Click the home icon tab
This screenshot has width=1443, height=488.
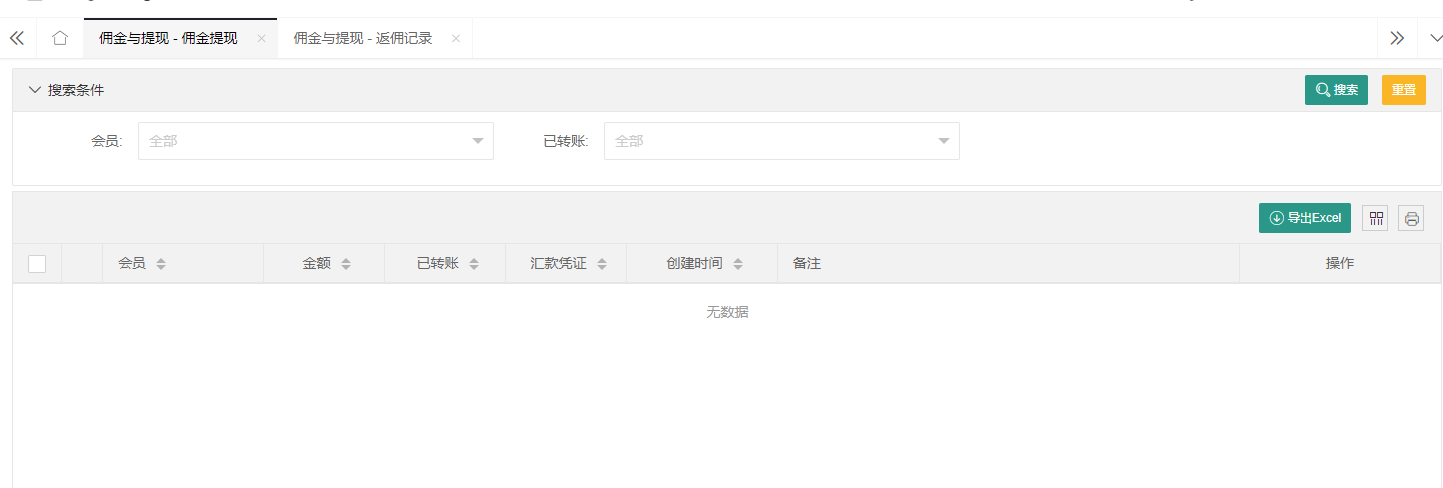pyautogui.click(x=60, y=38)
